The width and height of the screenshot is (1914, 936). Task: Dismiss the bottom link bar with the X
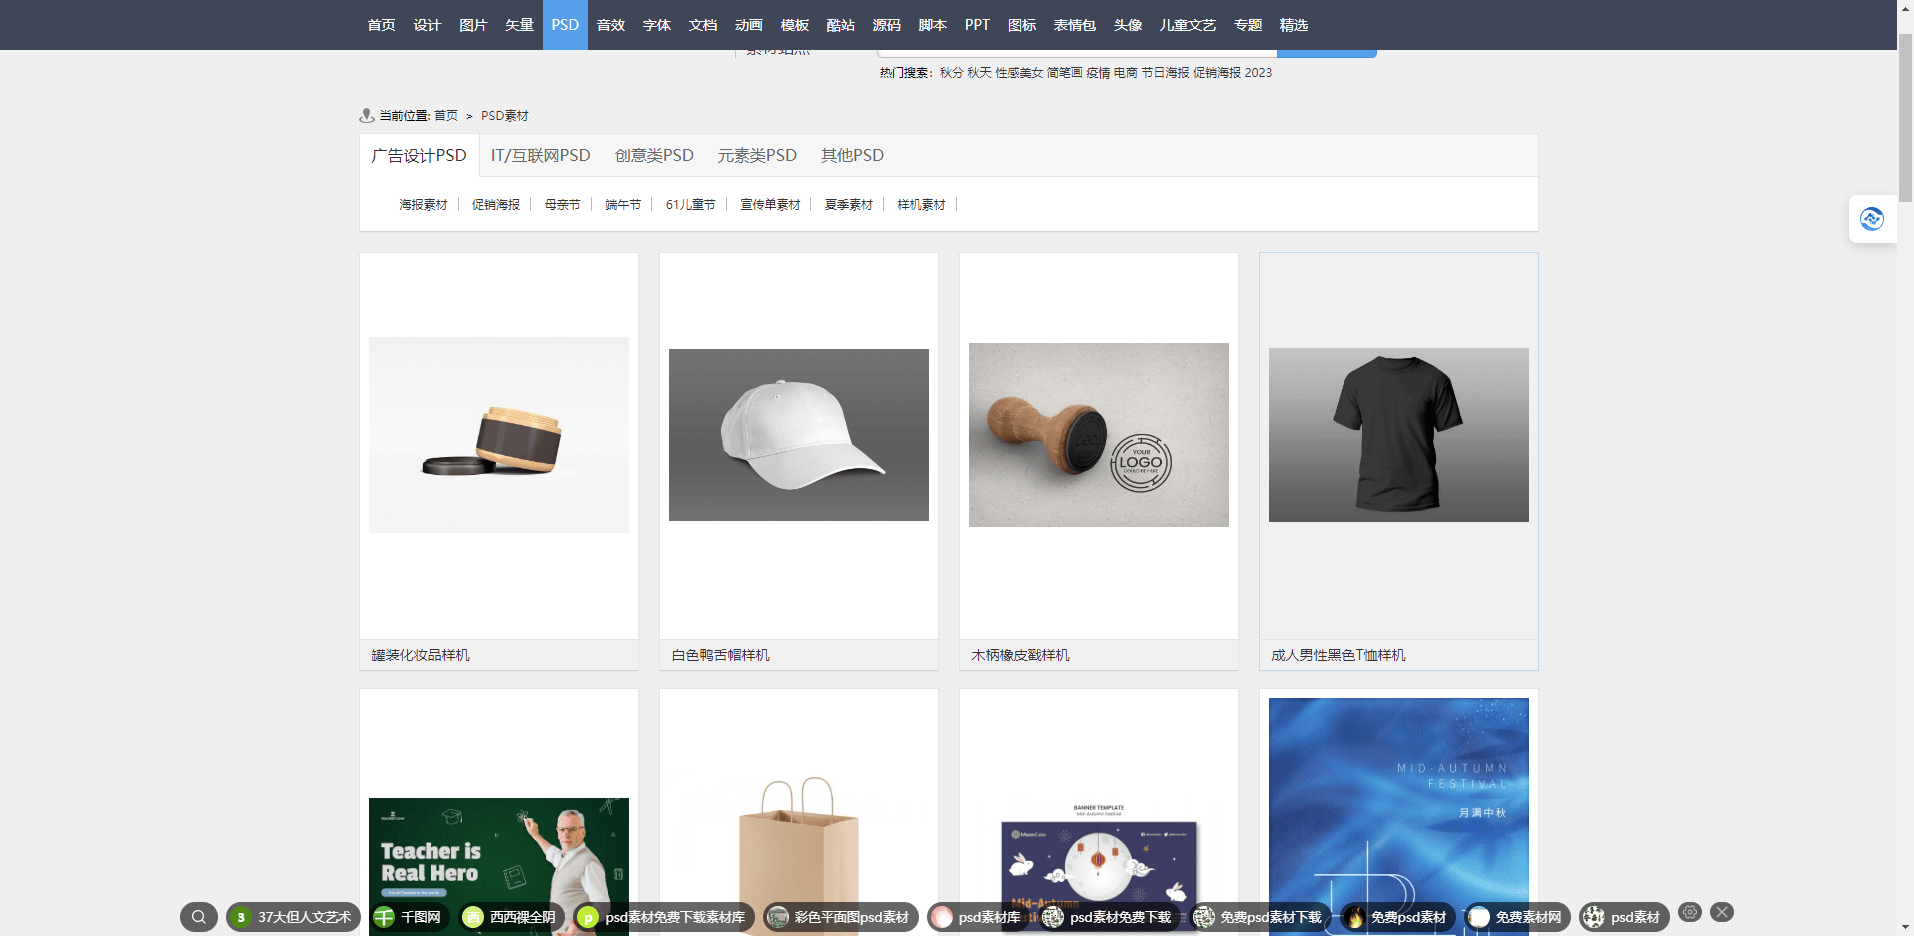pos(1721,911)
